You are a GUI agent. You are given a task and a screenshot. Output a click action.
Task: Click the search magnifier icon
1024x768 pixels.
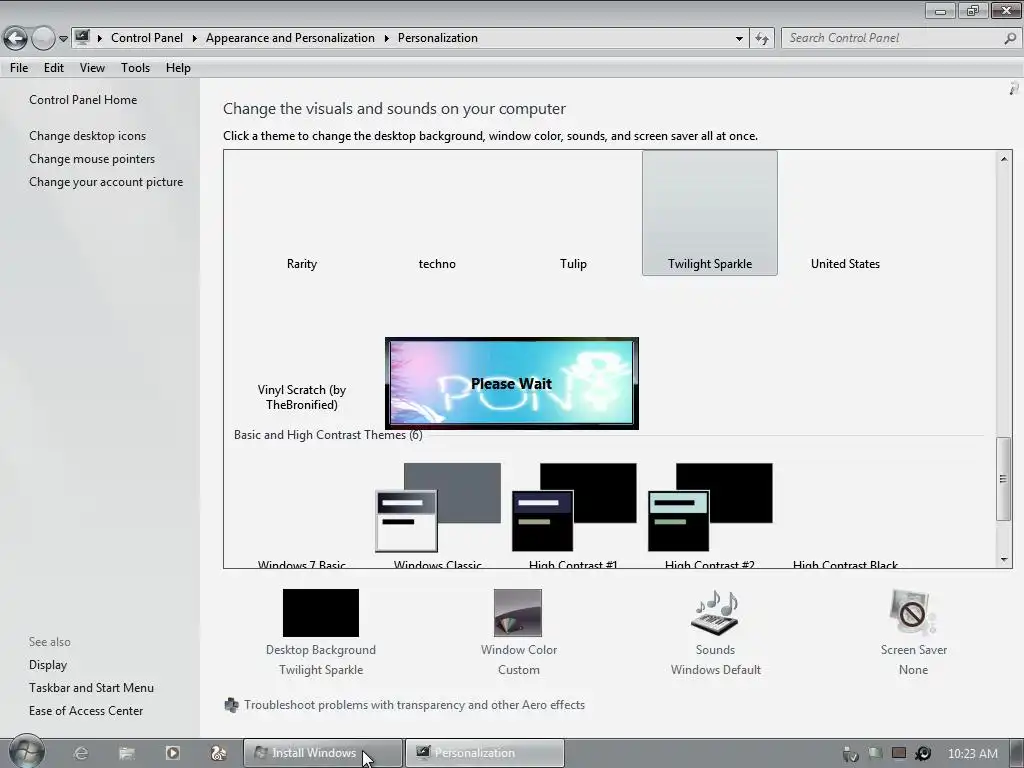click(1010, 38)
